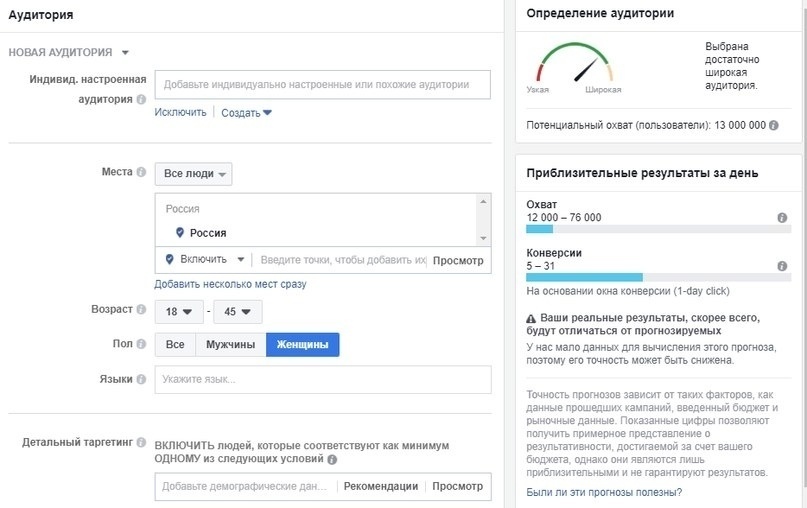Expand НОВАЯ АУДИТОРИЯ menu
Screen dimensions: 807x508
coord(68,52)
